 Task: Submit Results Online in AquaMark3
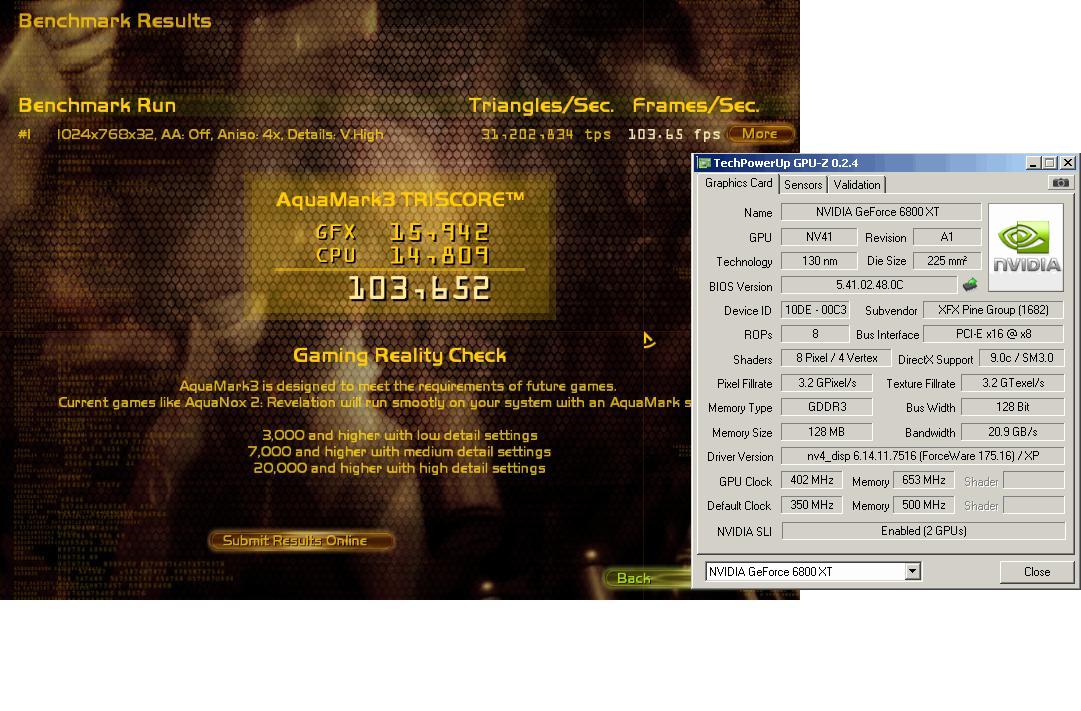pyautogui.click(x=301, y=541)
